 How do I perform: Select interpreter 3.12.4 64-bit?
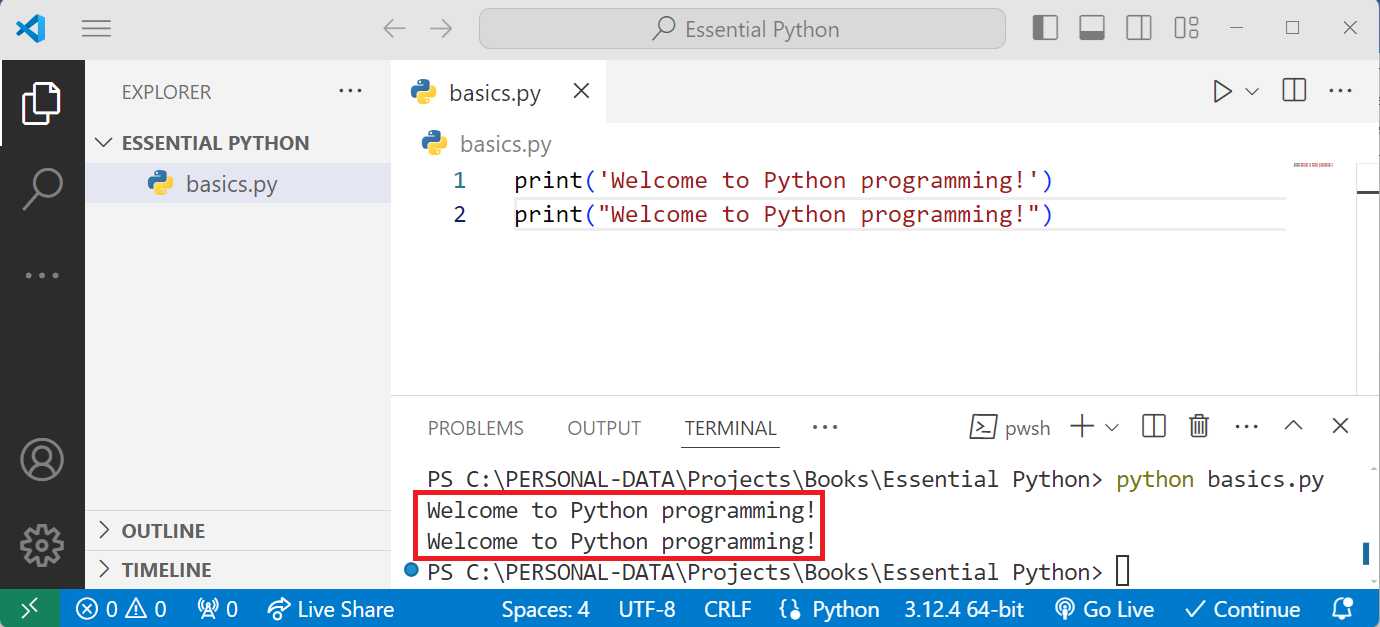[x=964, y=609]
